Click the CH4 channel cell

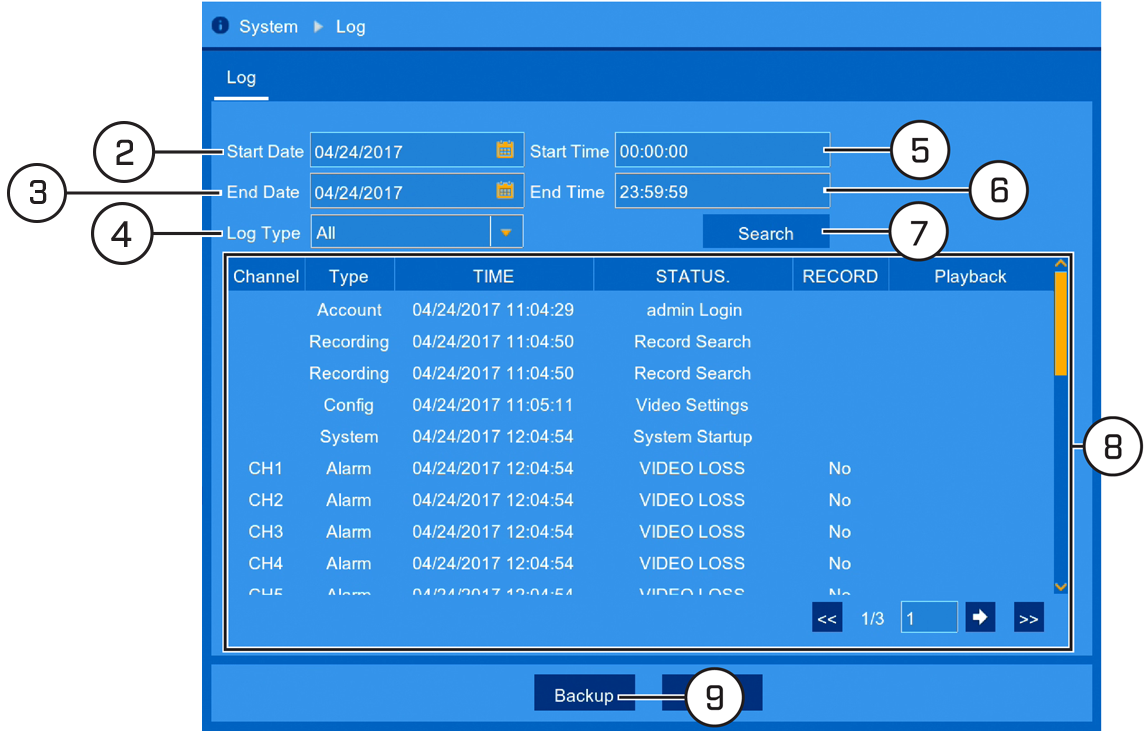(x=266, y=564)
